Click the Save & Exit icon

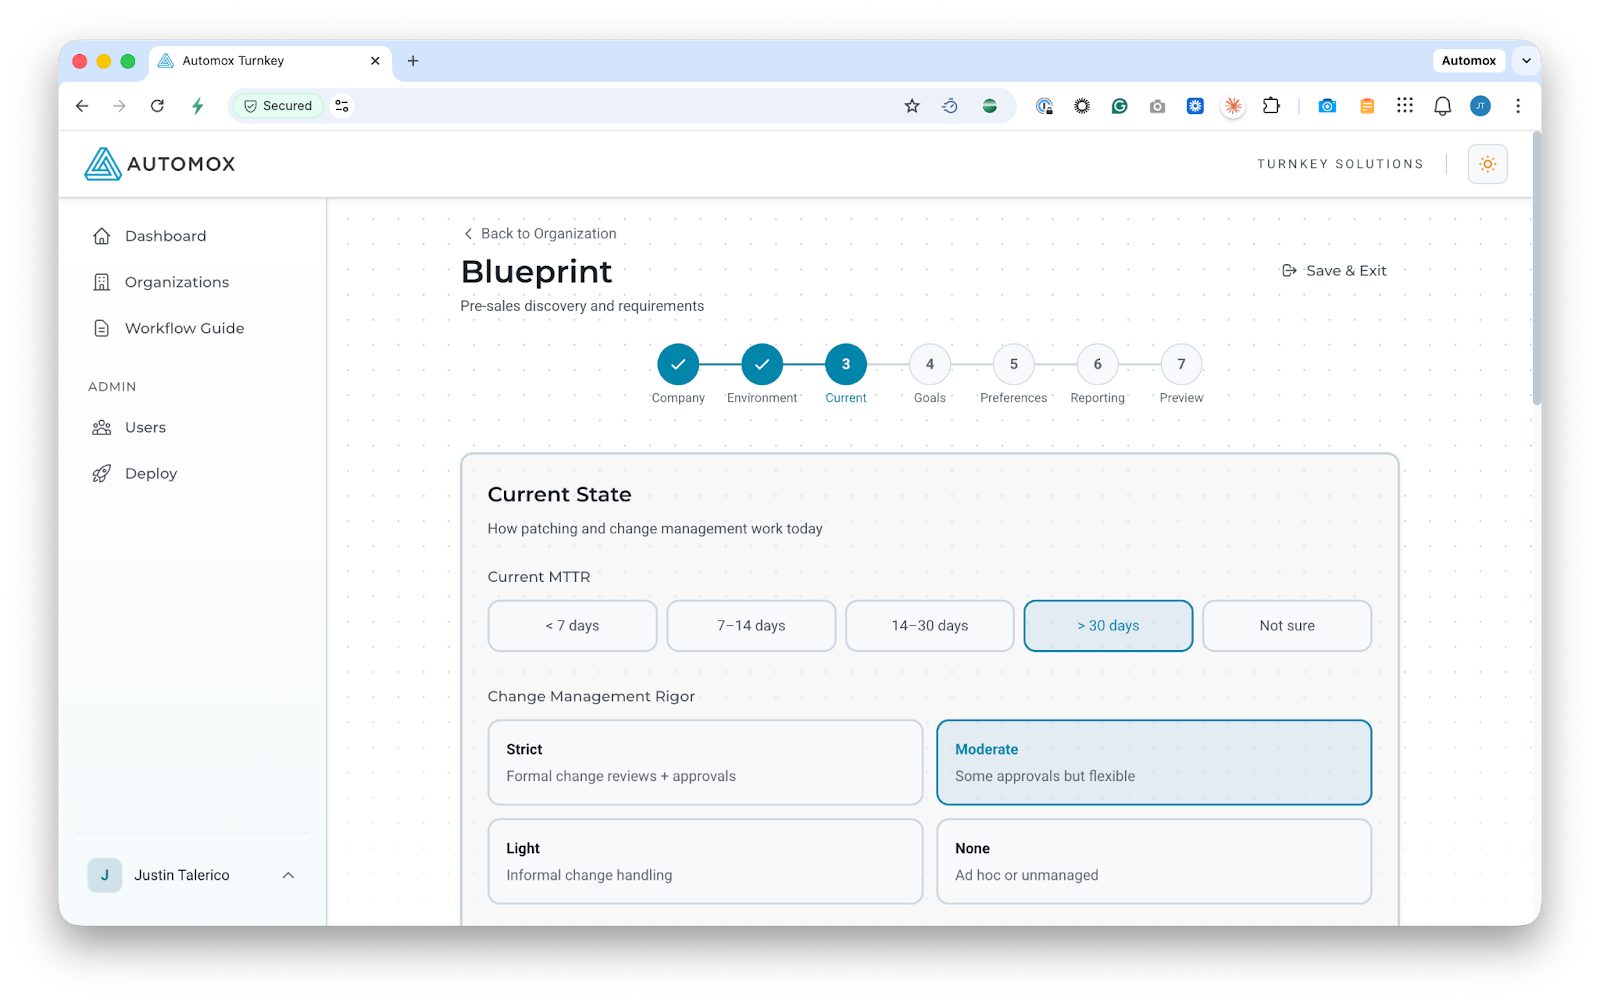[1289, 271]
